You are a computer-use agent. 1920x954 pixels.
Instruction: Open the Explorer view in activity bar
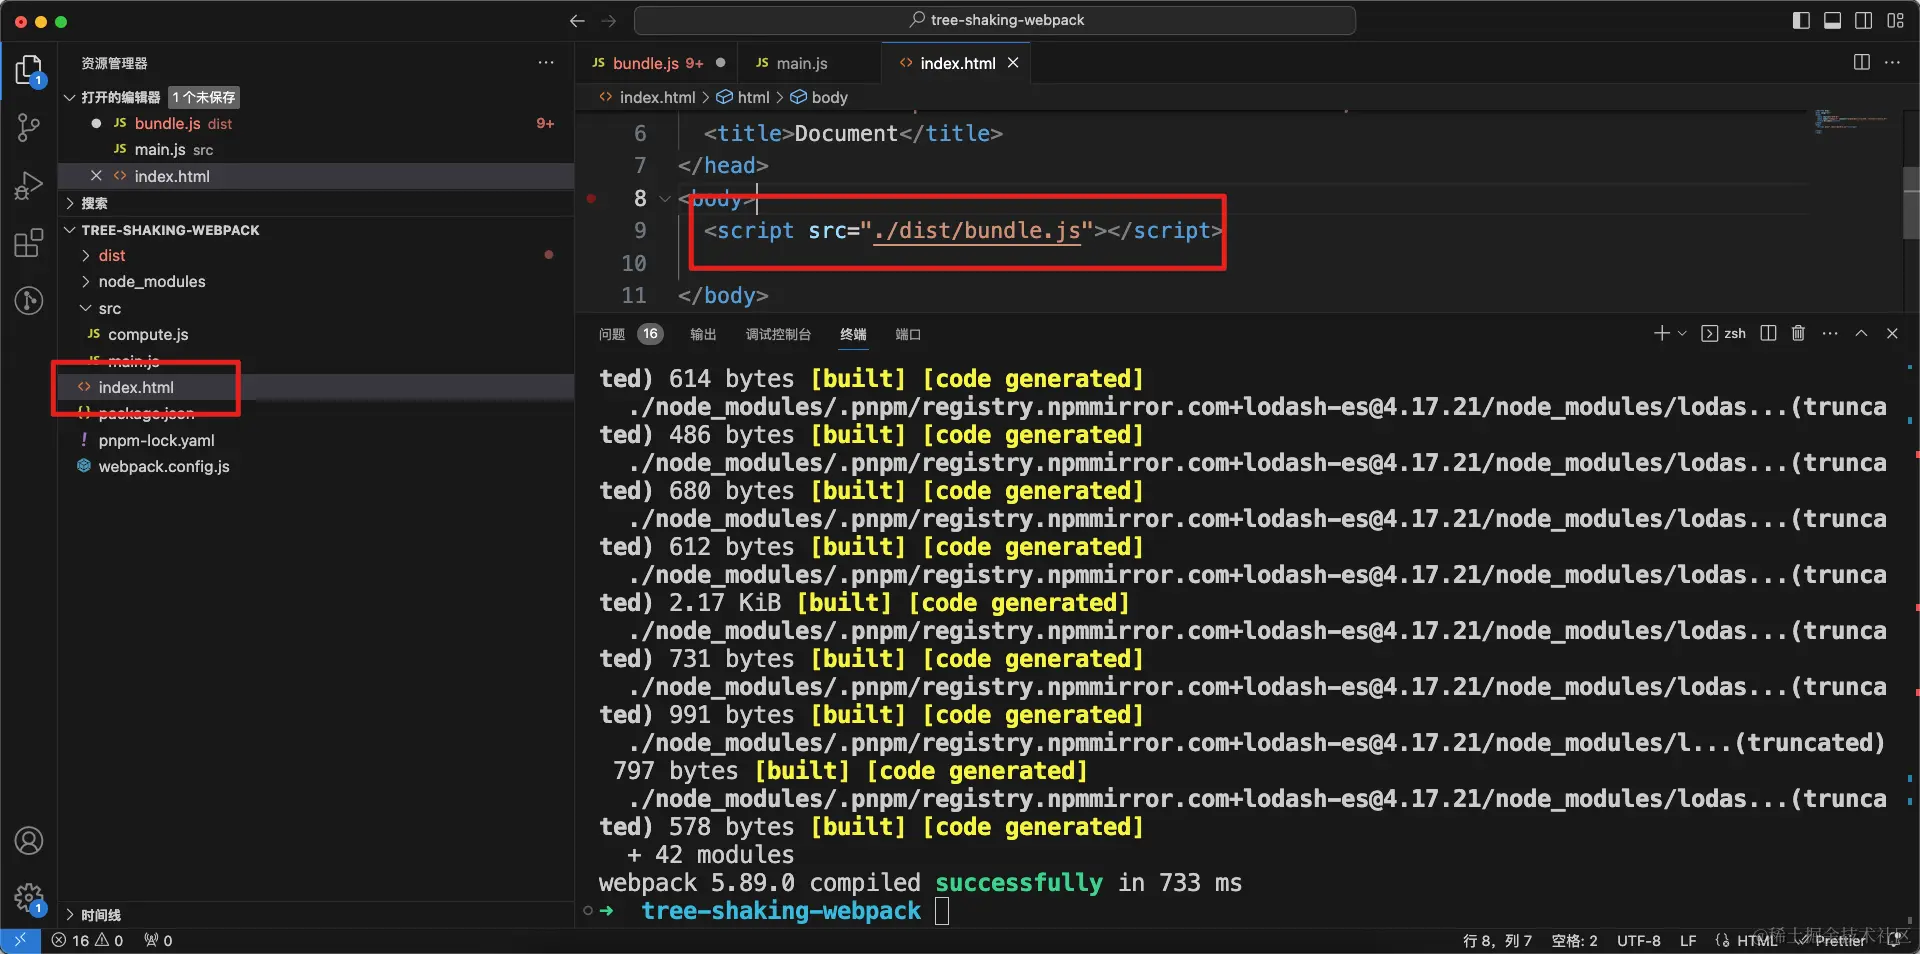click(x=29, y=70)
